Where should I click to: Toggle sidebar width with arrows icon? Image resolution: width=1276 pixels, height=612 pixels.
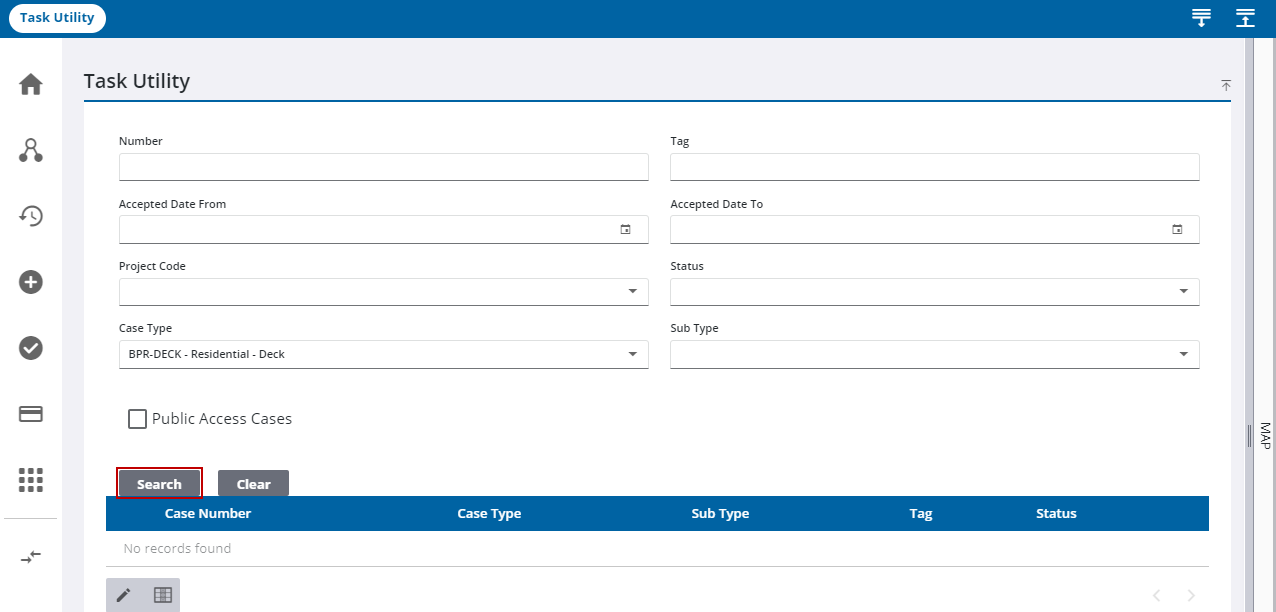pyautogui.click(x=31, y=557)
